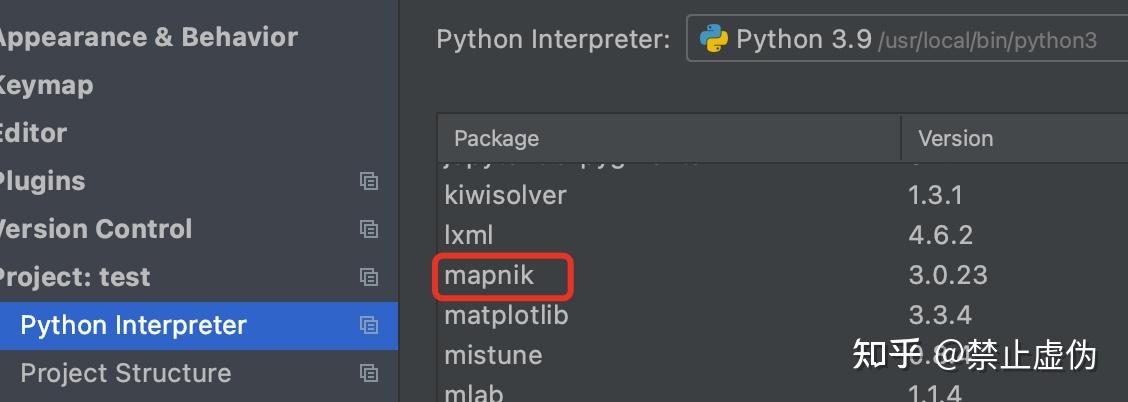Open the Project Structure page
Image resolution: width=1128 pixels, height=402 pixels.
click(x=125, y=373)
